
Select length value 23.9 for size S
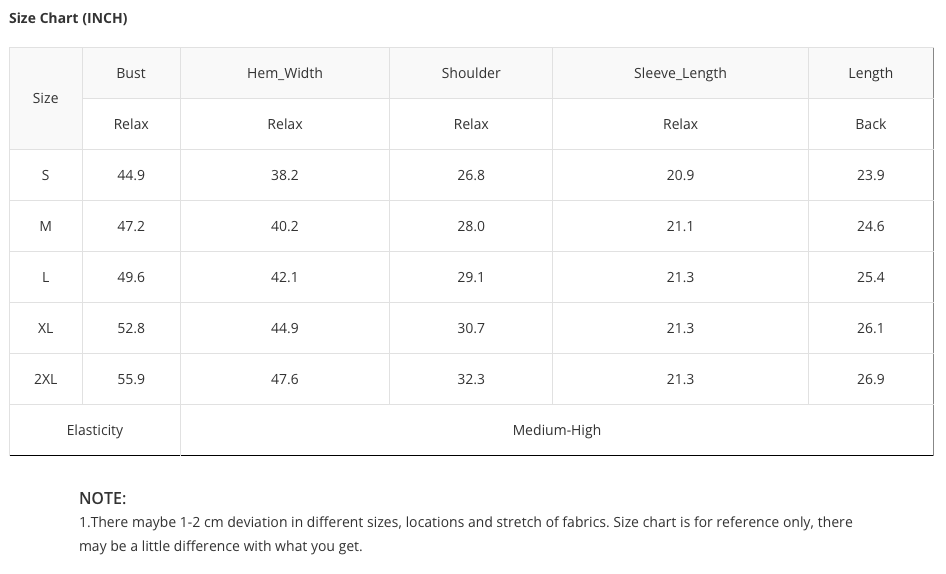point(870,175)
